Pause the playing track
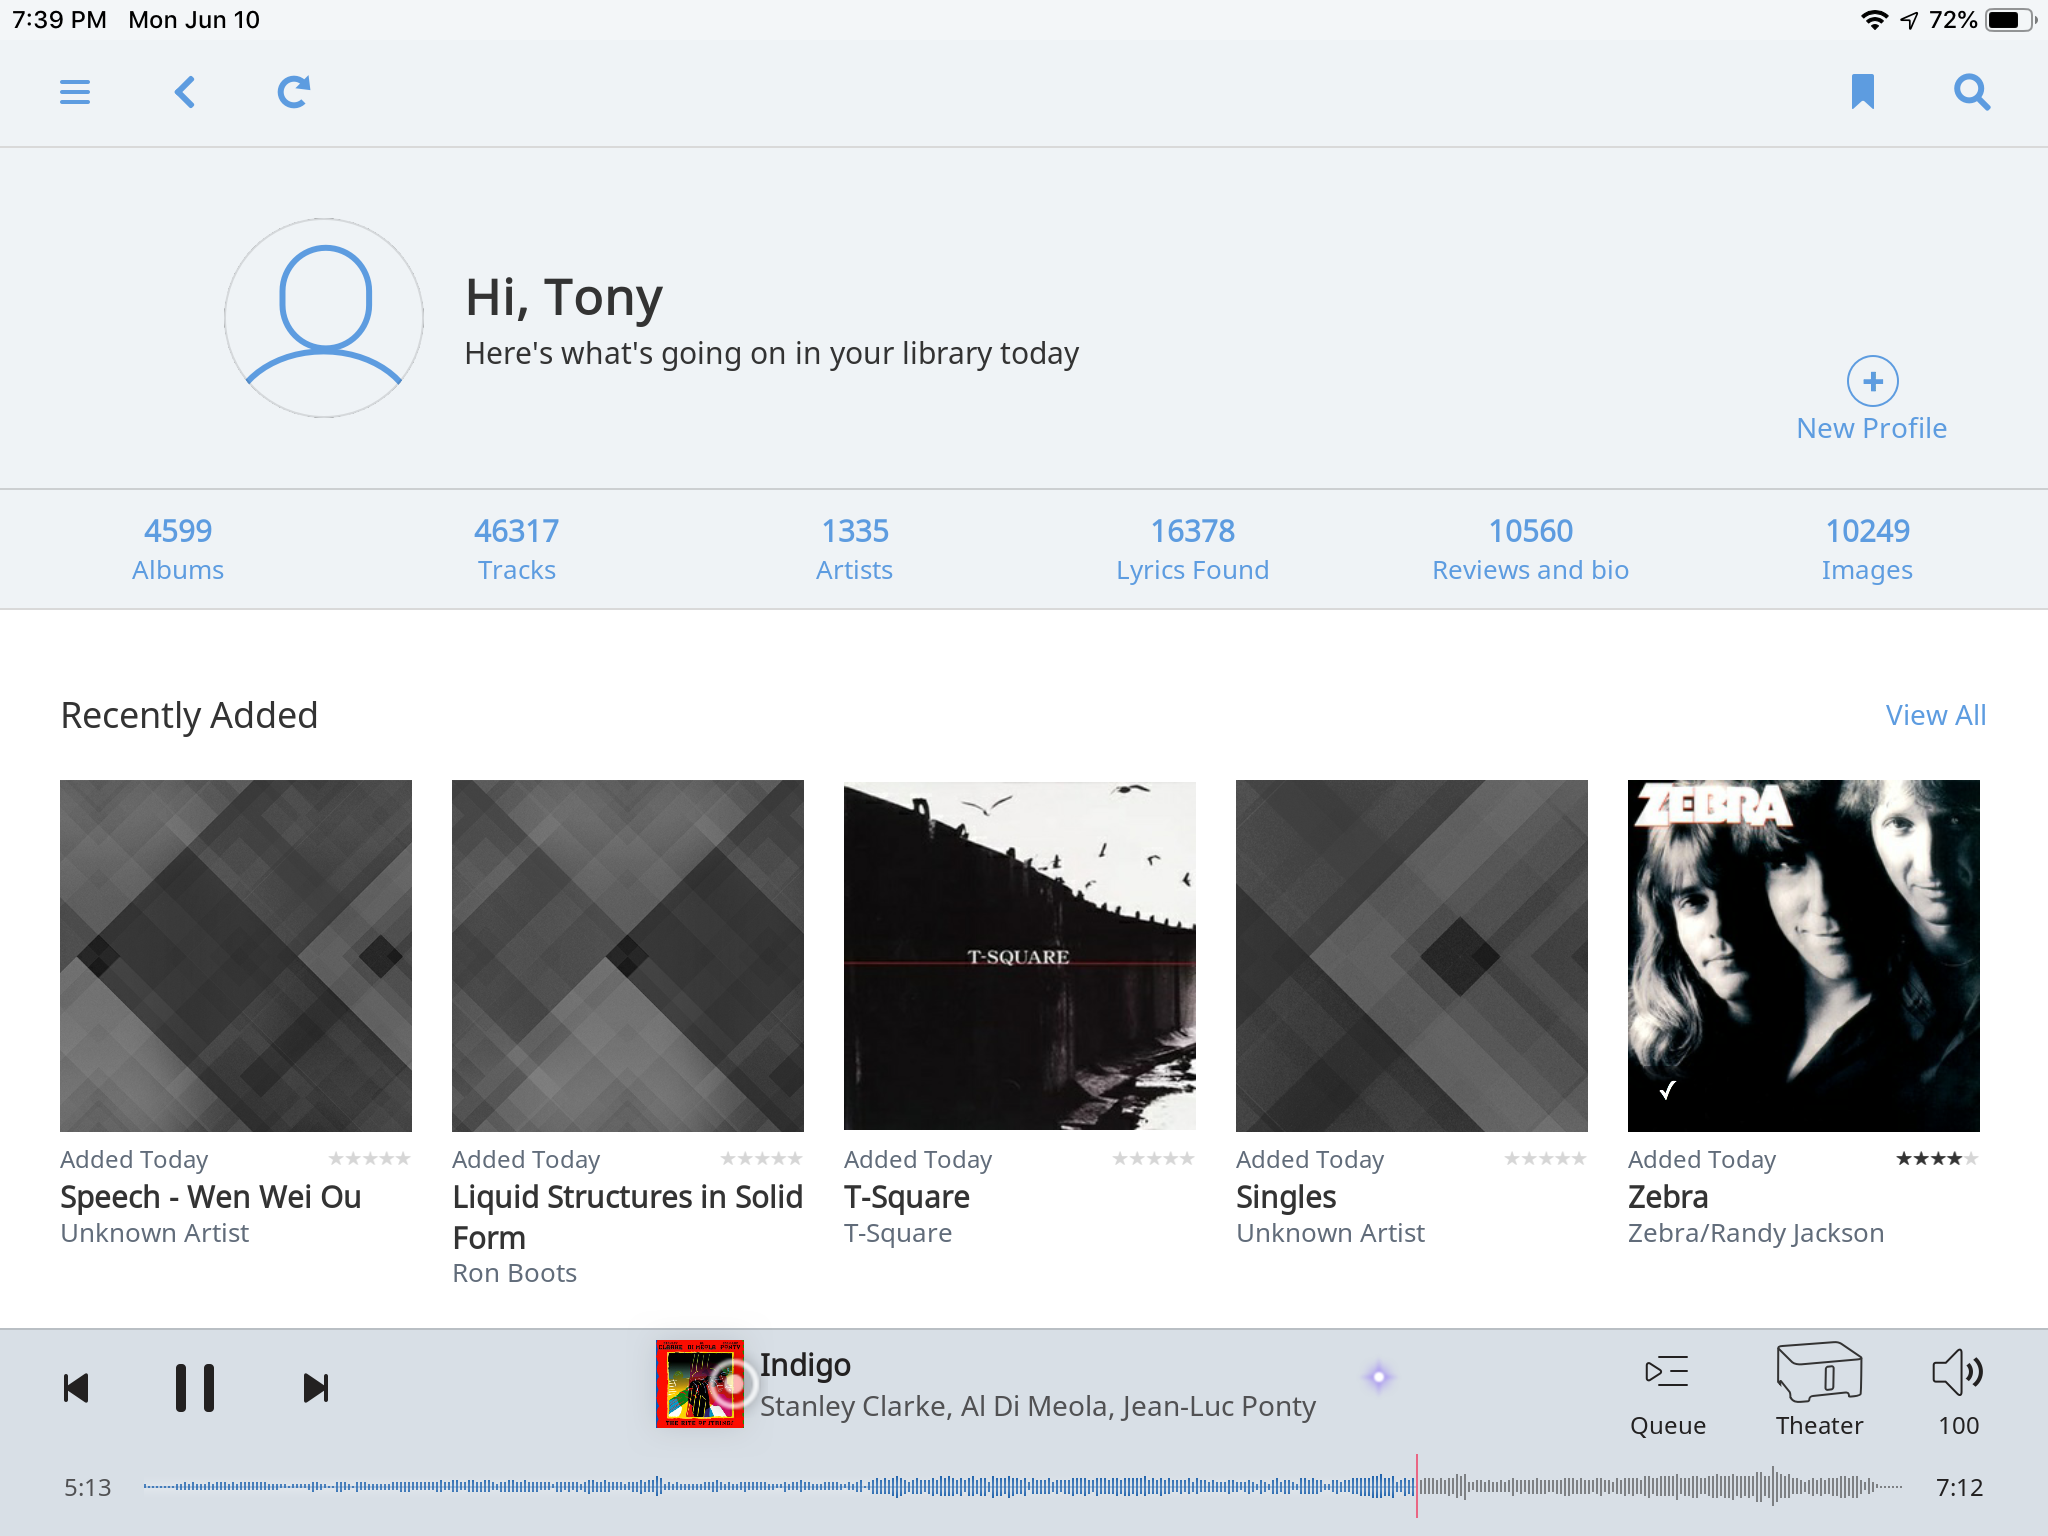2048x1536 pixels. [195, 1388]
